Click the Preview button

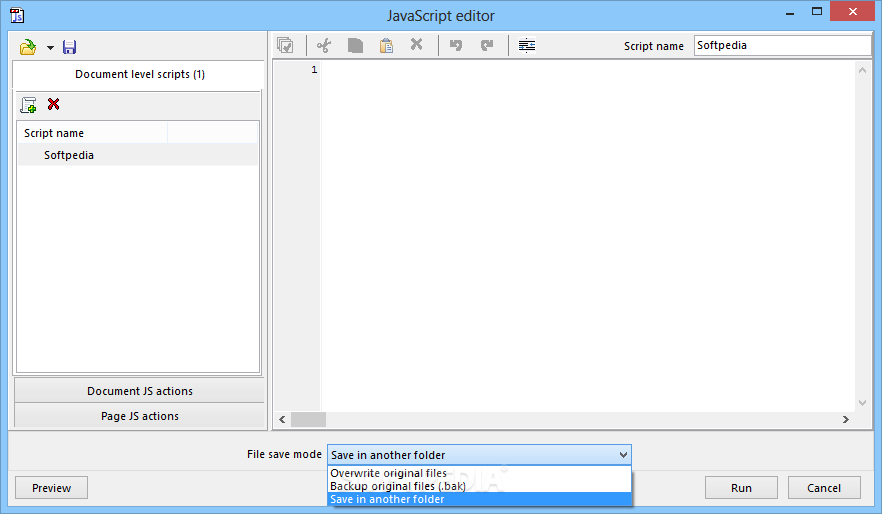[51, 488]
